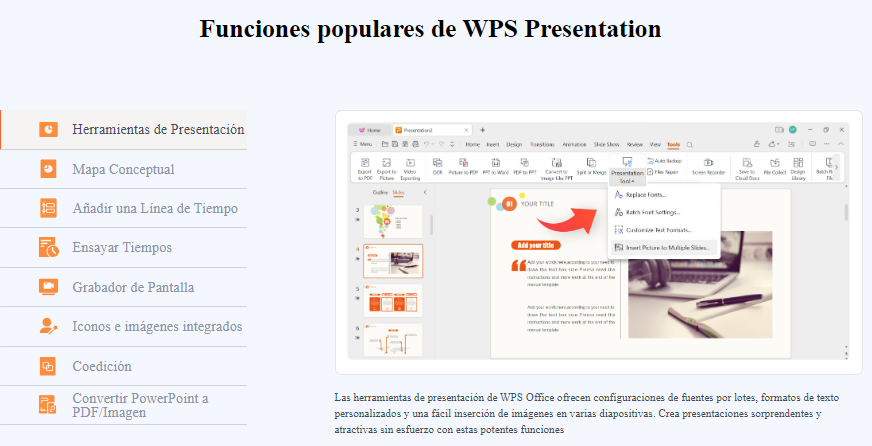Choose Replace Fonts from the dropdown menu

pos(665,195)
